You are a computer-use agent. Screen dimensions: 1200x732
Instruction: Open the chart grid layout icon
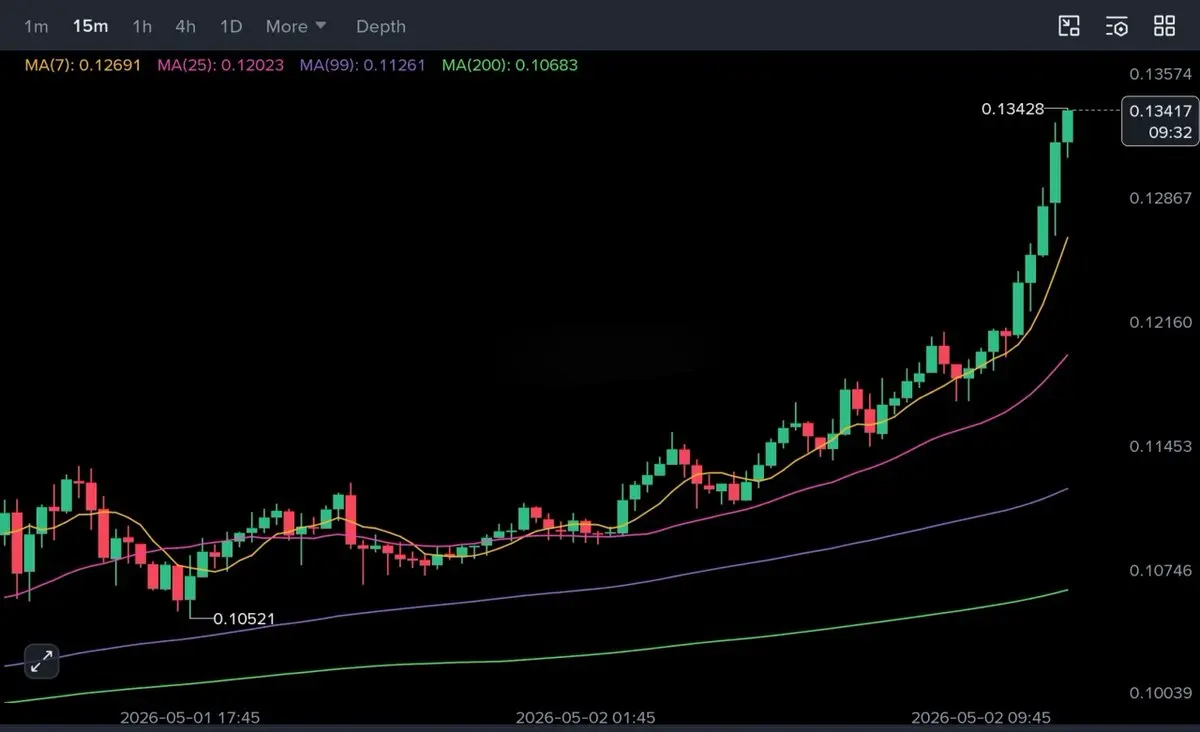1165,27
